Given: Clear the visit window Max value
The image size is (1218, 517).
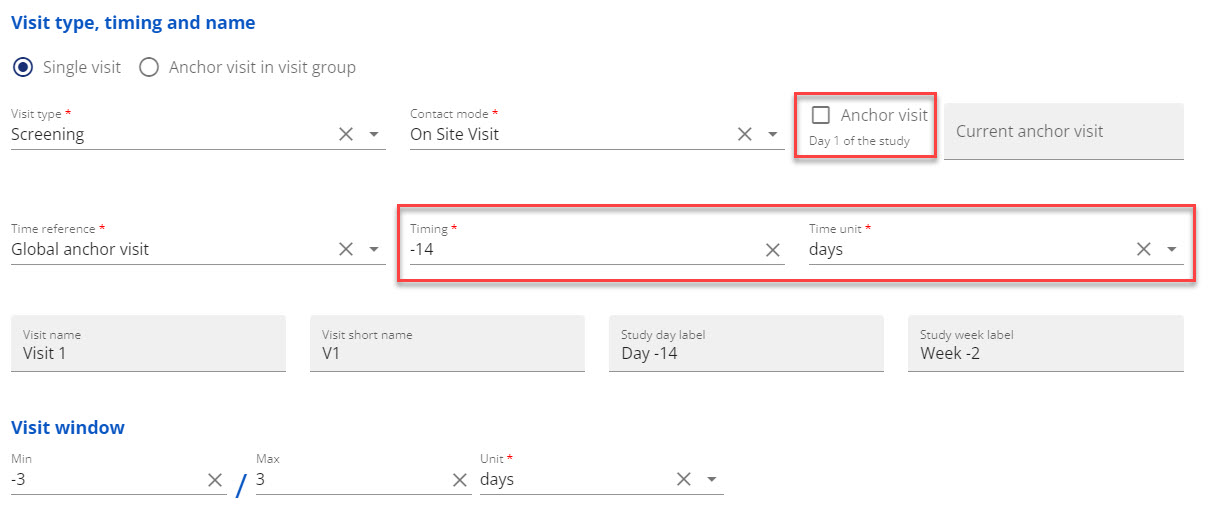Looking at the screenshot, I should click(x=460, y=480).
